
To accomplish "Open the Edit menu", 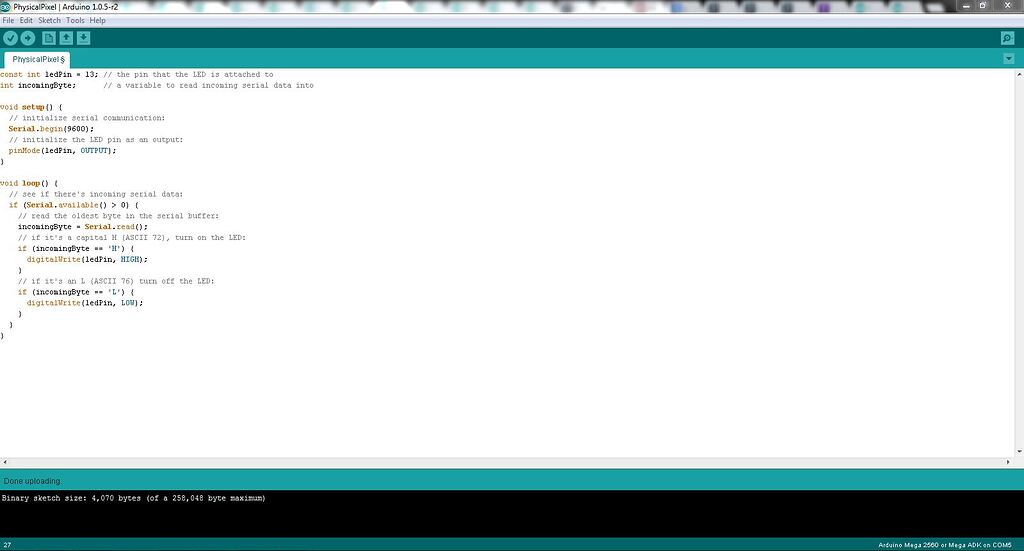I will pyautogui.click(x=26, y=20).
